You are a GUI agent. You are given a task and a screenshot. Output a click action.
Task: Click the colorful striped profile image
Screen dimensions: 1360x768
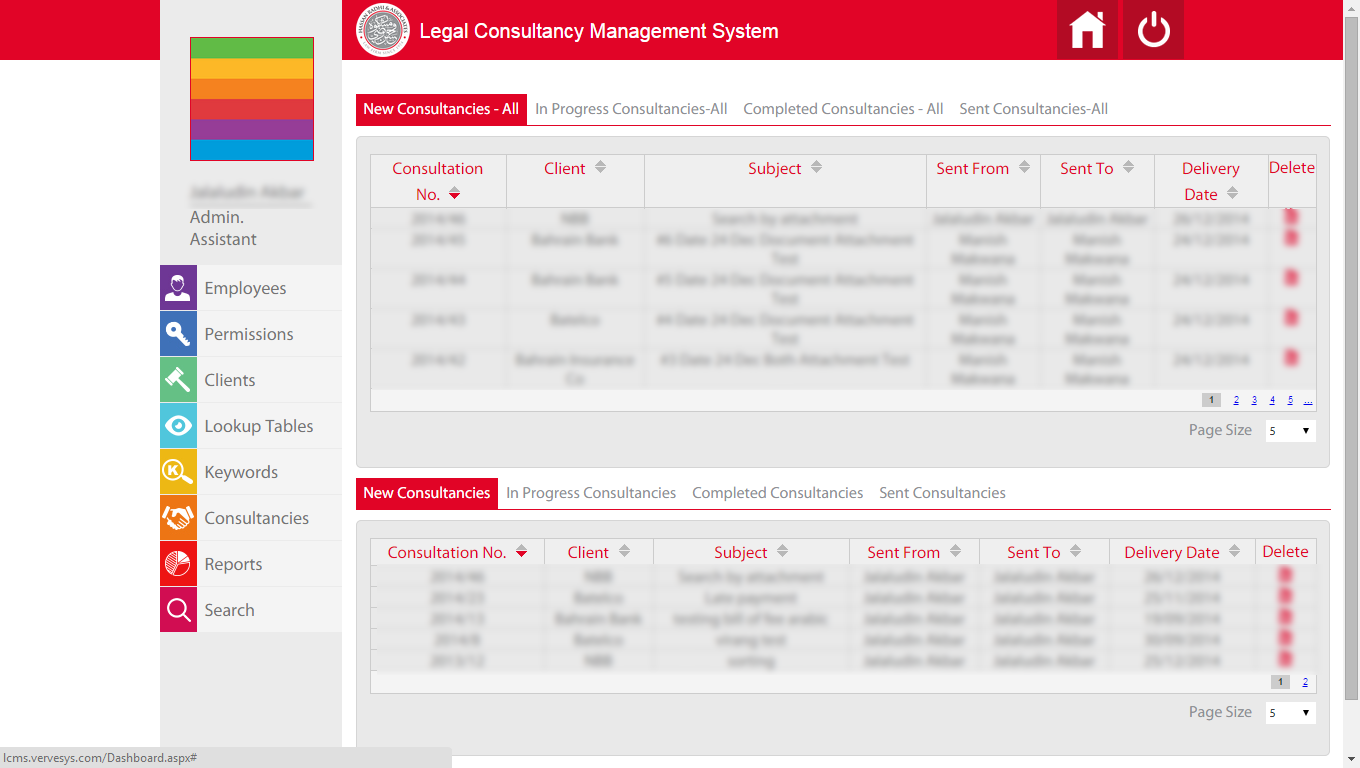point(252,99)
